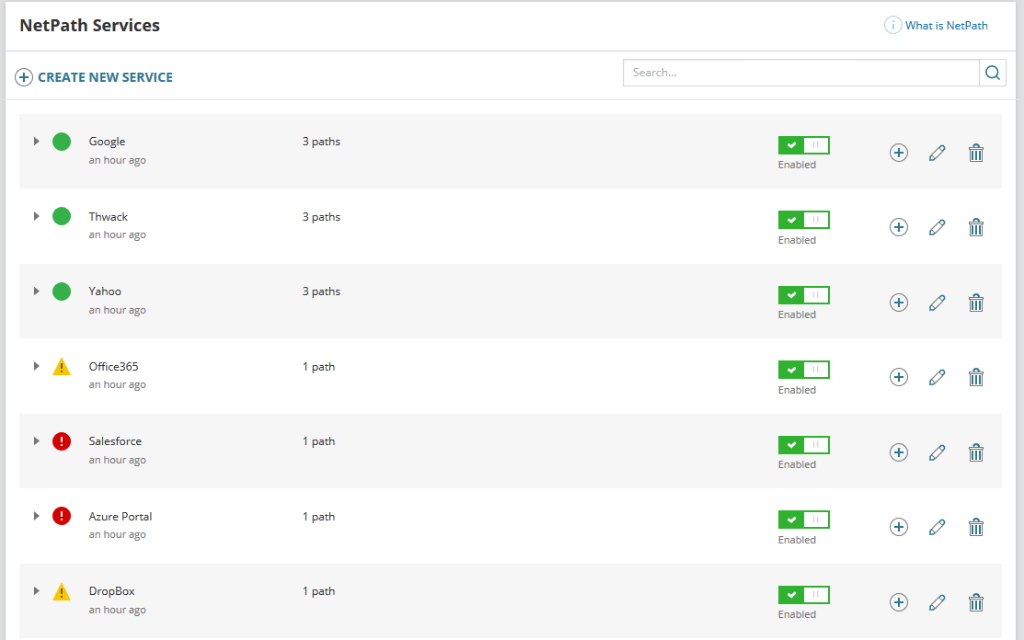The height and width of the screenshot is (640, 1024).
Task: Delete the Yahoo service using trash icon
Action: click(976, 302)
